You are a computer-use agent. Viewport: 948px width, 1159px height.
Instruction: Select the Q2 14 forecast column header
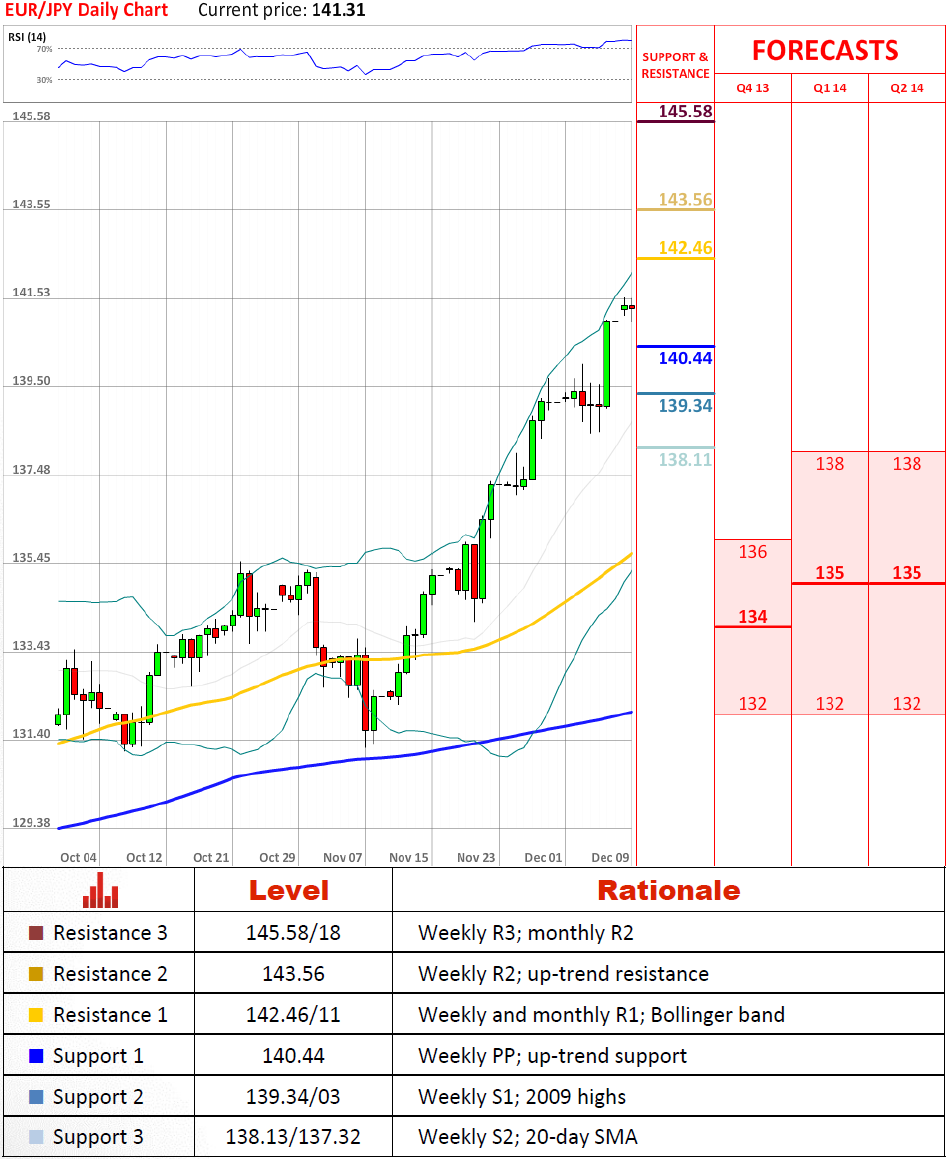tap(906, 88)
